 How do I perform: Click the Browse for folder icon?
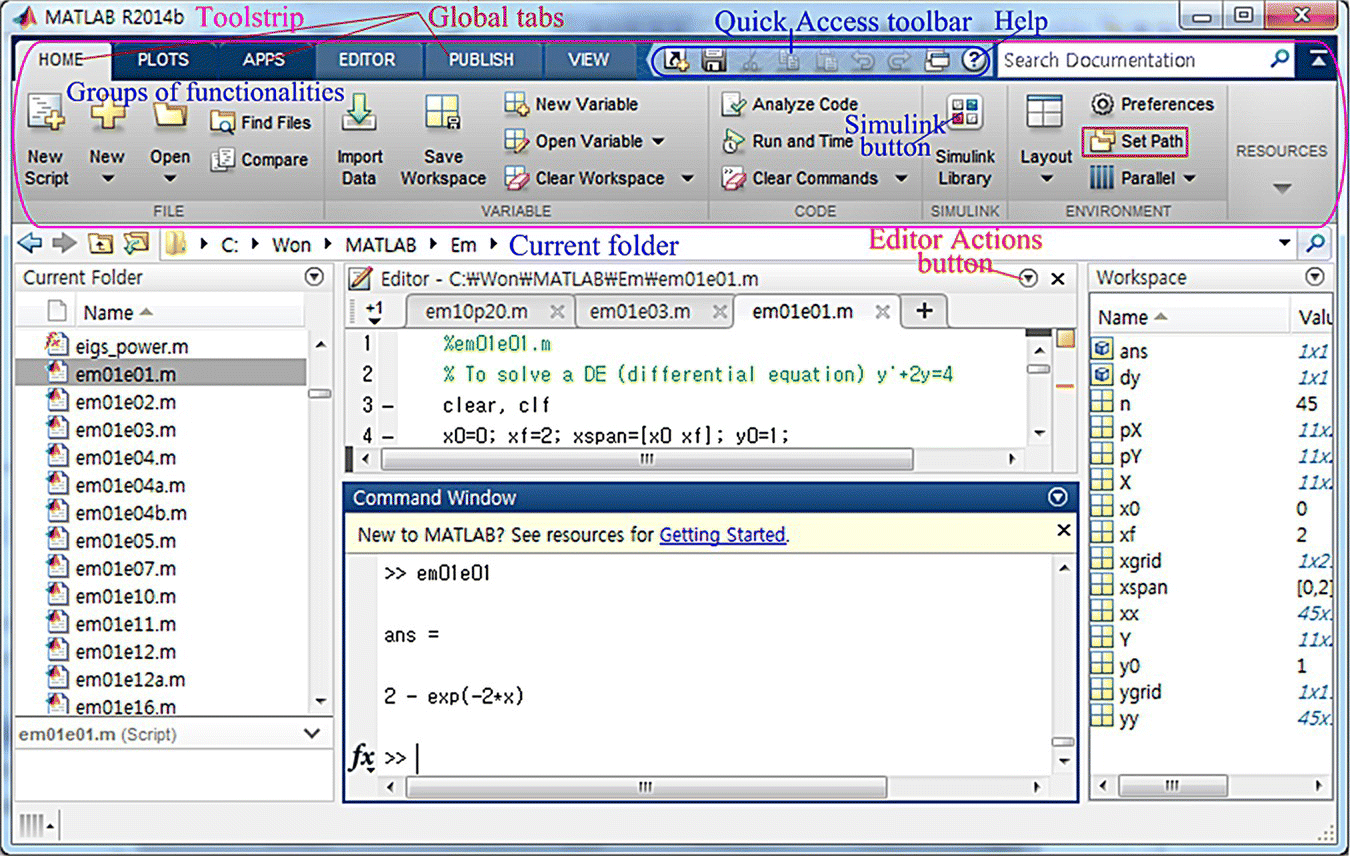tap(134, 243)
